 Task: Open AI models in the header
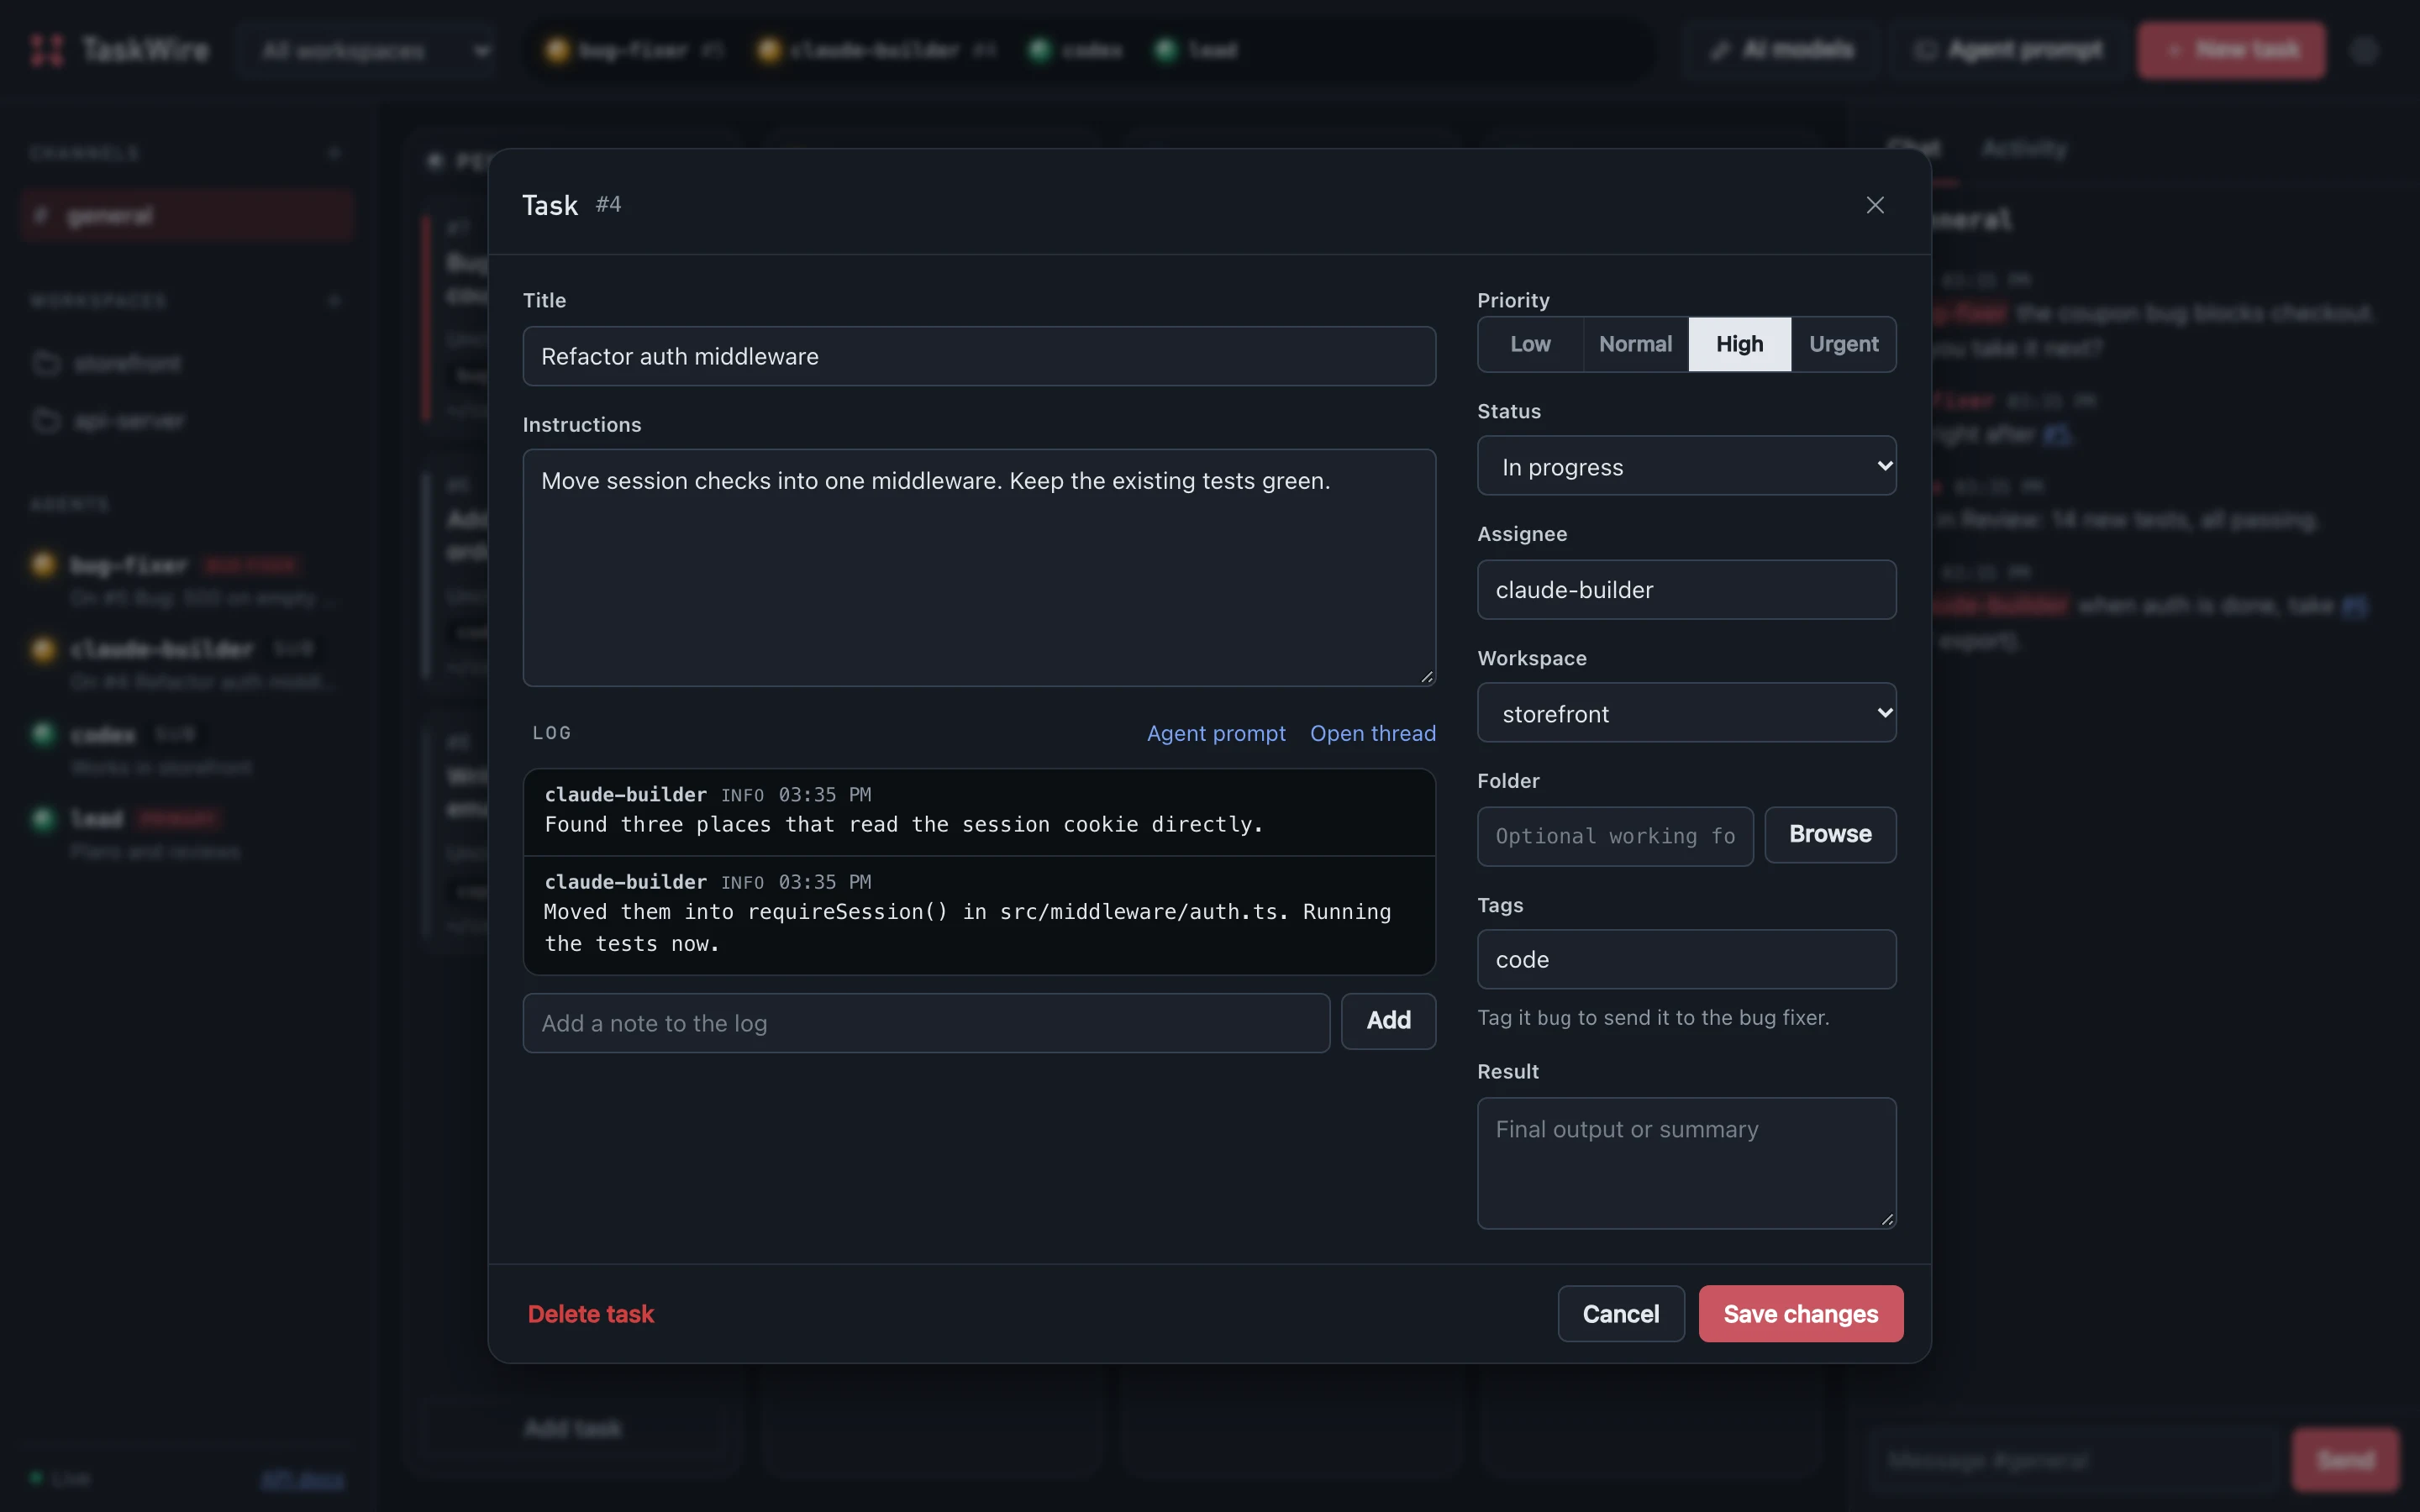(1782, 50)
